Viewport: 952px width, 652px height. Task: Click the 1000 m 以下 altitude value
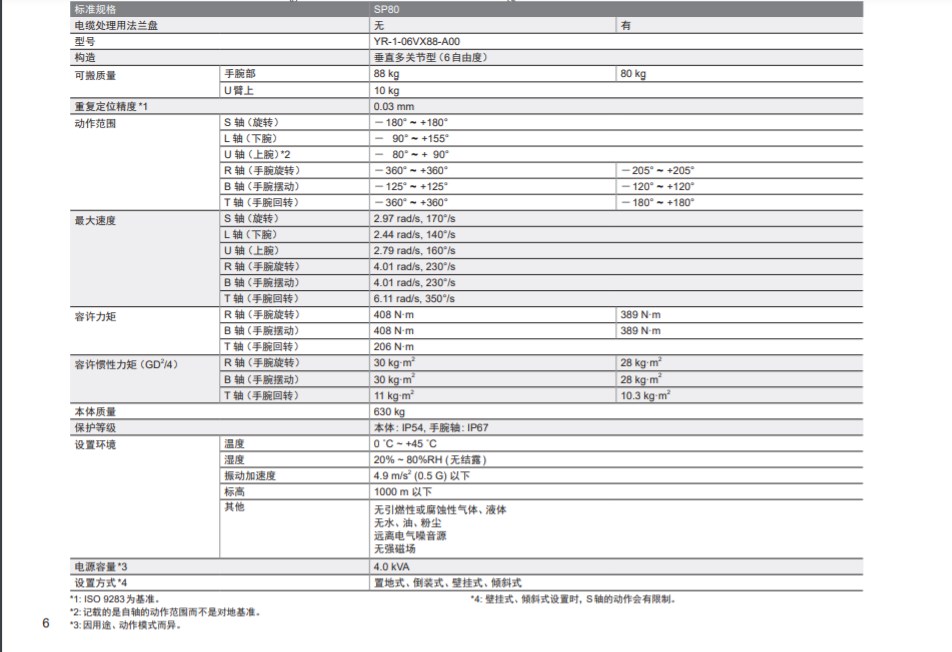(x=402, y=492)
